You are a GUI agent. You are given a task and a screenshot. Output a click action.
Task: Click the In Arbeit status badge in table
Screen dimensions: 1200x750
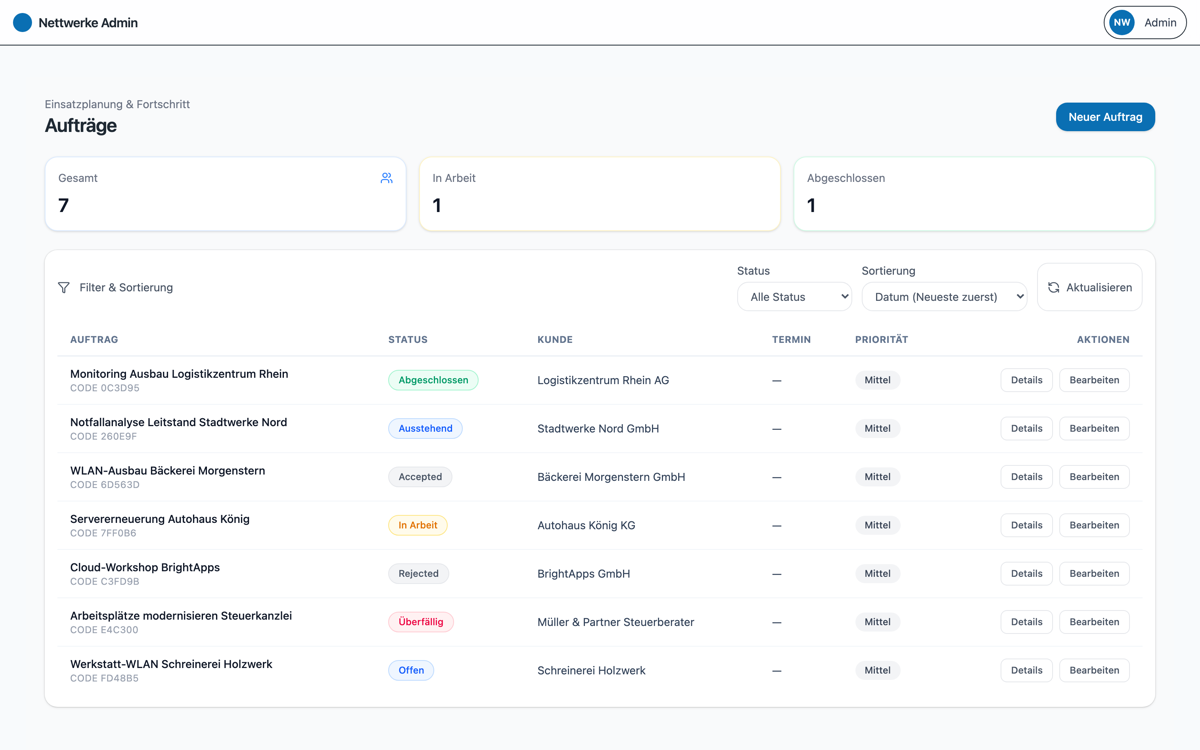418,525
